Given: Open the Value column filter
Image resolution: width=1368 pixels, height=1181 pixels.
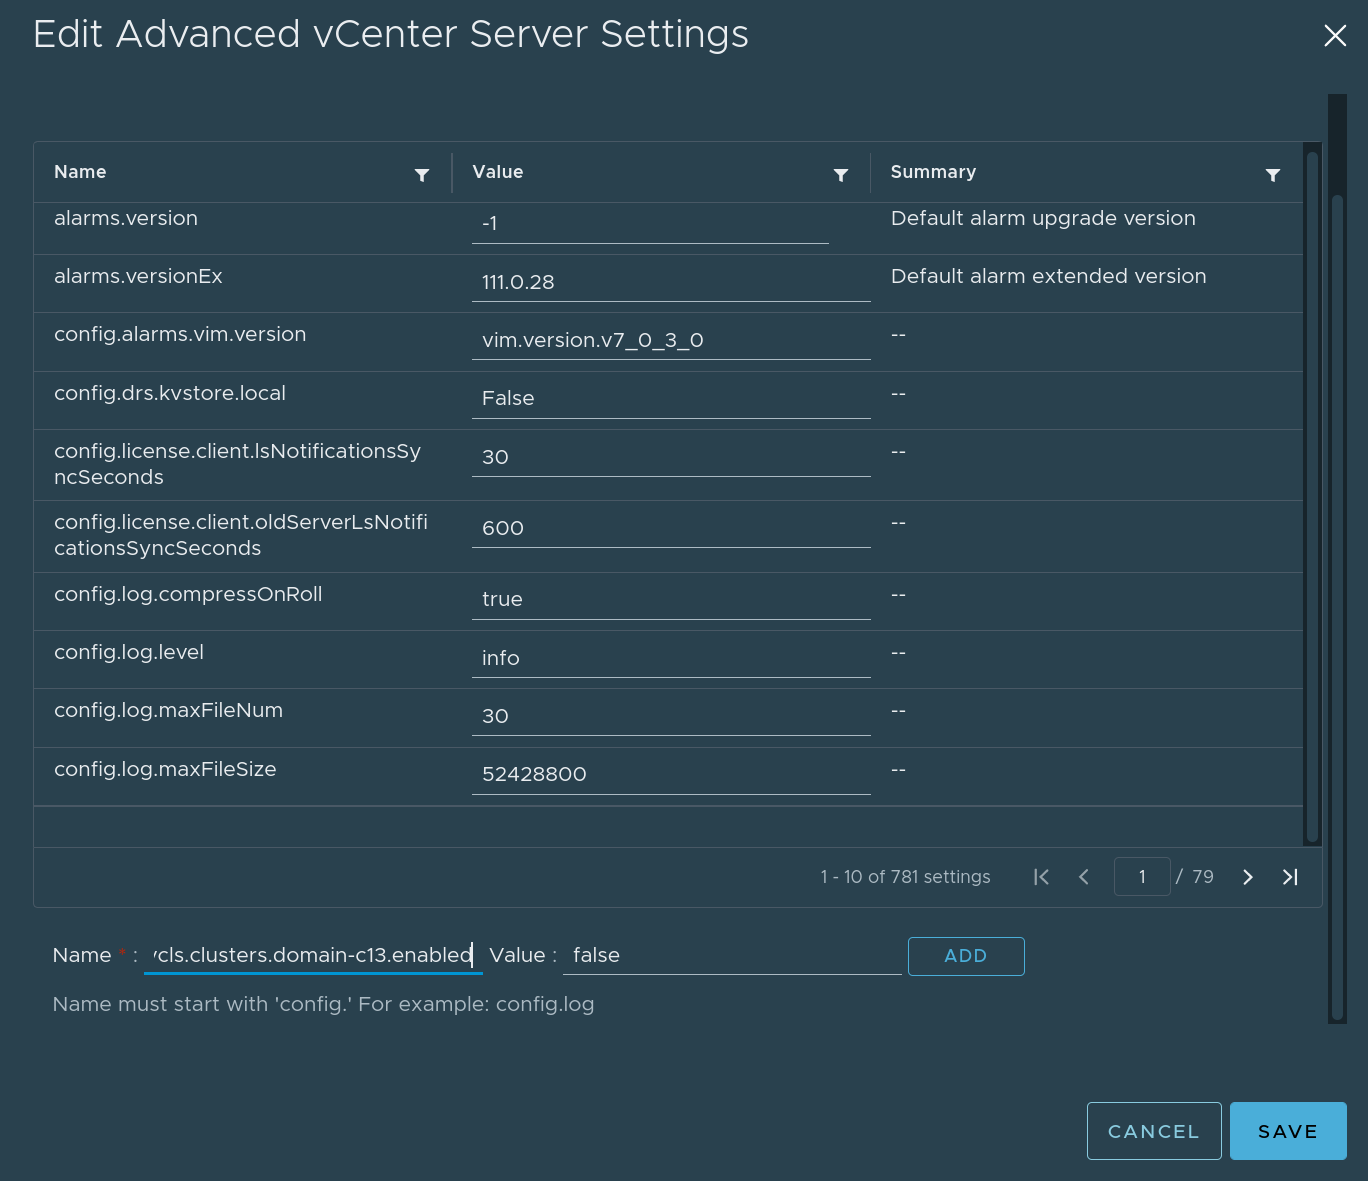Looking at the screenshot, I should (841, 175).
